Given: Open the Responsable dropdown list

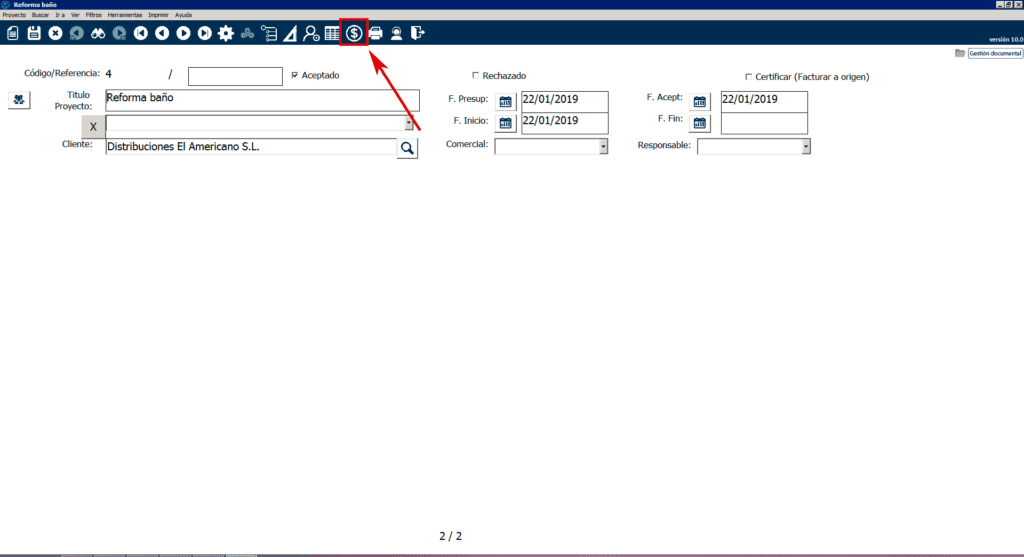Looking at the screenshot, I should click(805, 147).
